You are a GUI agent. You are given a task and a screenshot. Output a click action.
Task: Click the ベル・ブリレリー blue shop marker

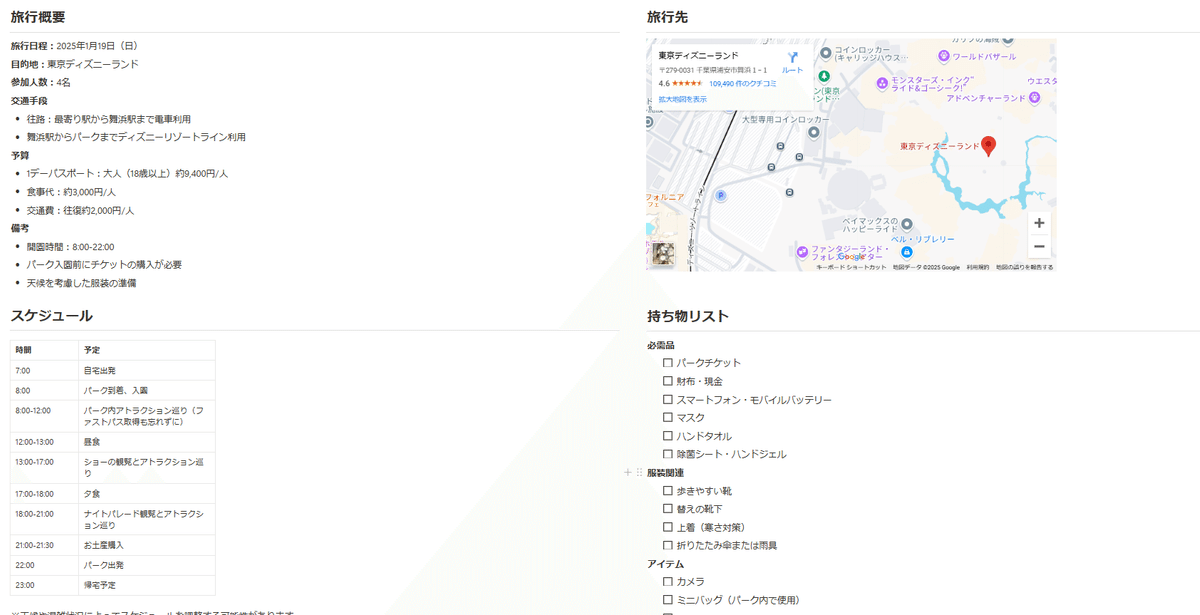coord(907,252)
